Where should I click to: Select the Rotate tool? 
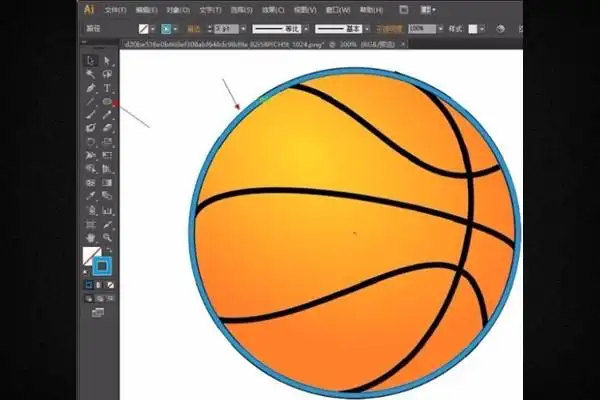(91, 142)
